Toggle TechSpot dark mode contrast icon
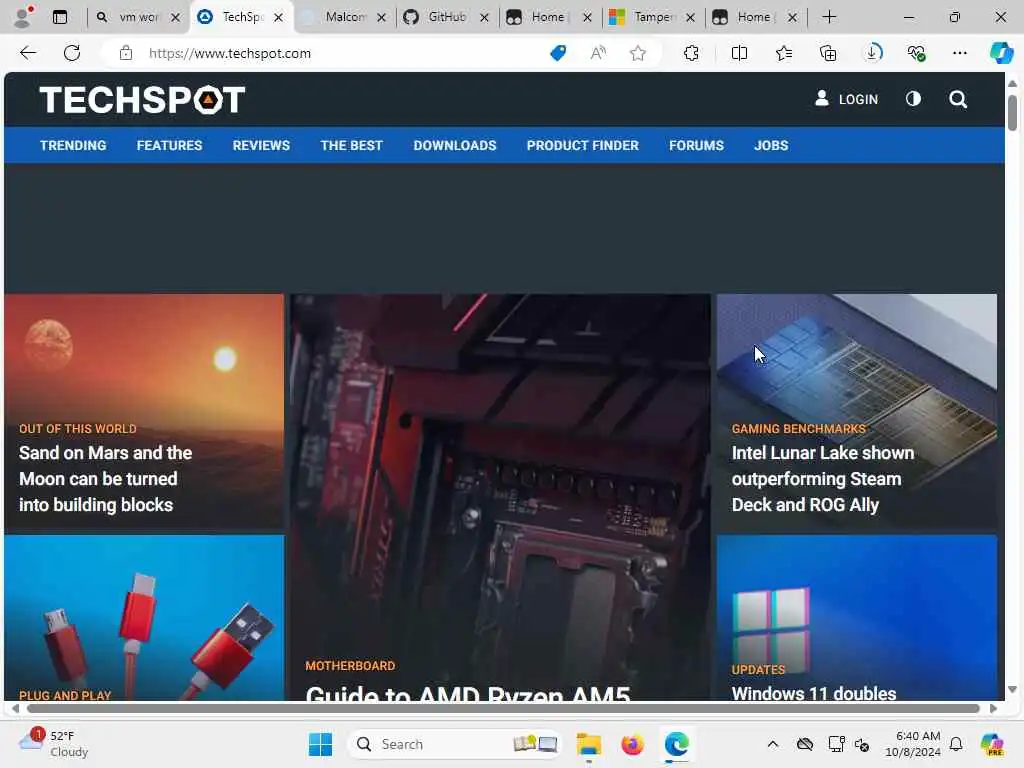This screenshot has width=1024, height=768. point(913,99)
